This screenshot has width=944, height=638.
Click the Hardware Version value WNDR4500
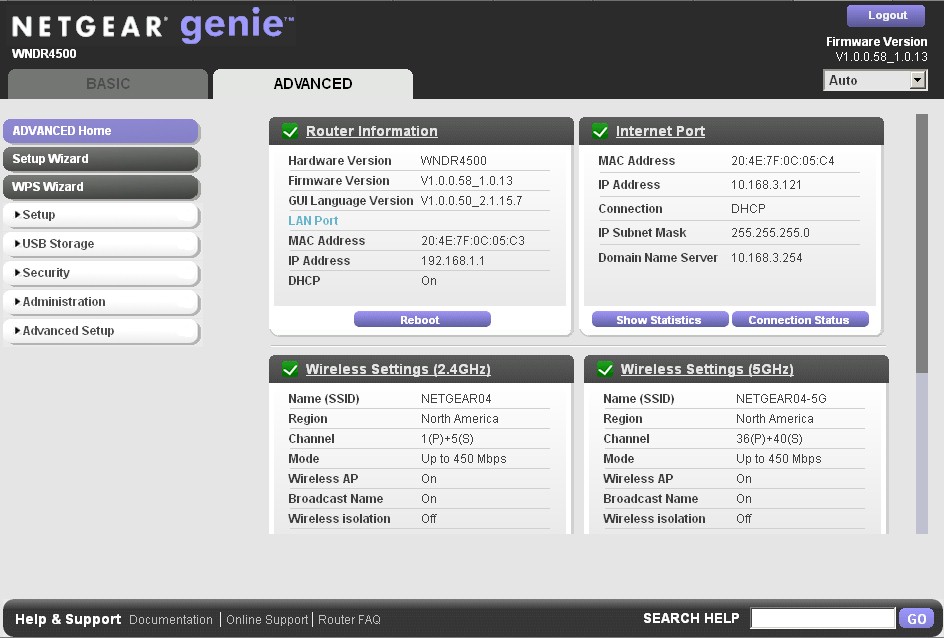pos(453,161)
